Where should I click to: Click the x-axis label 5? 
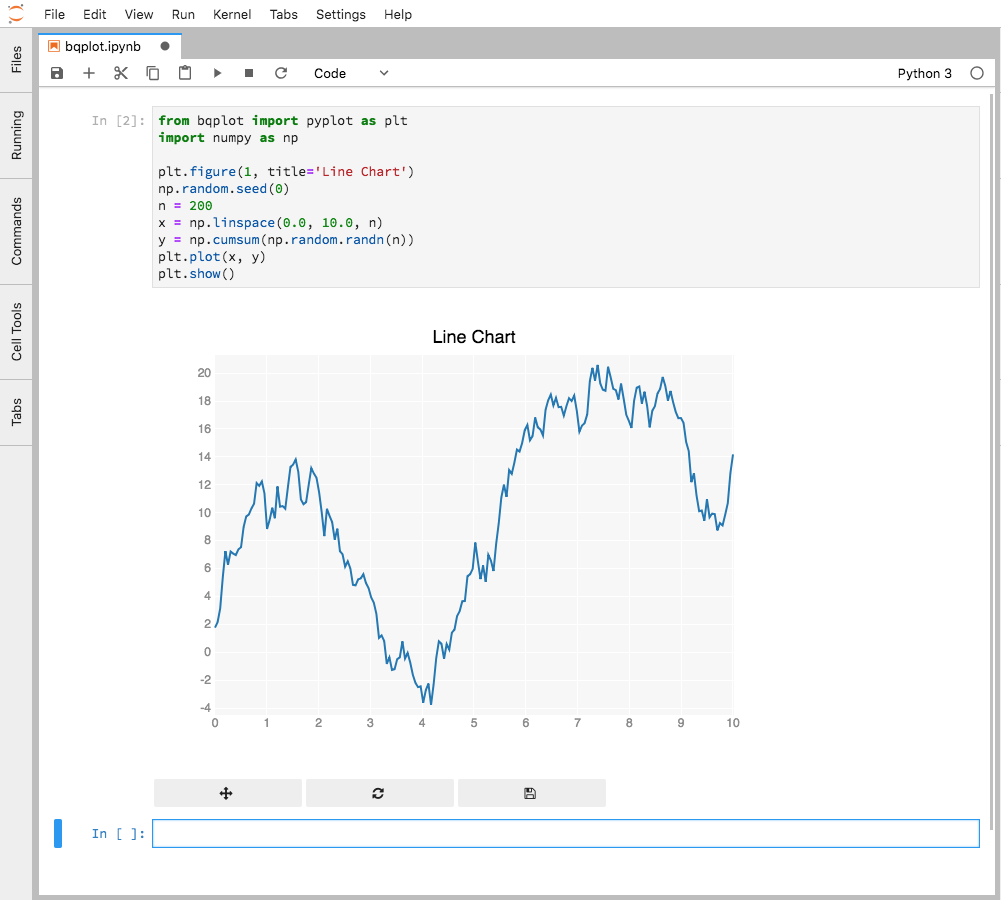474,723
